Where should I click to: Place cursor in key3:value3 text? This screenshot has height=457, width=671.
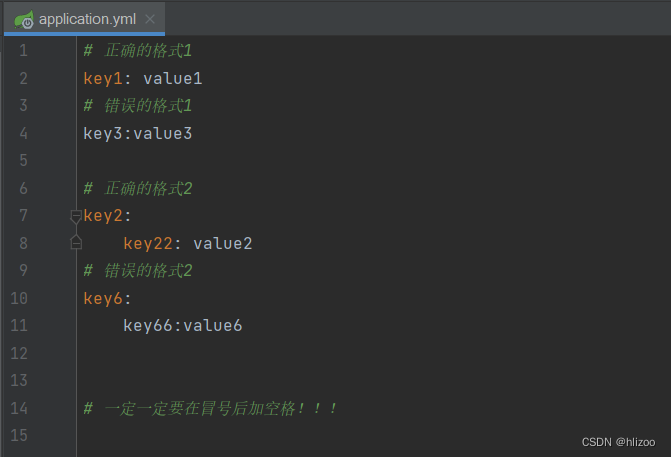[x=137, y=134]
